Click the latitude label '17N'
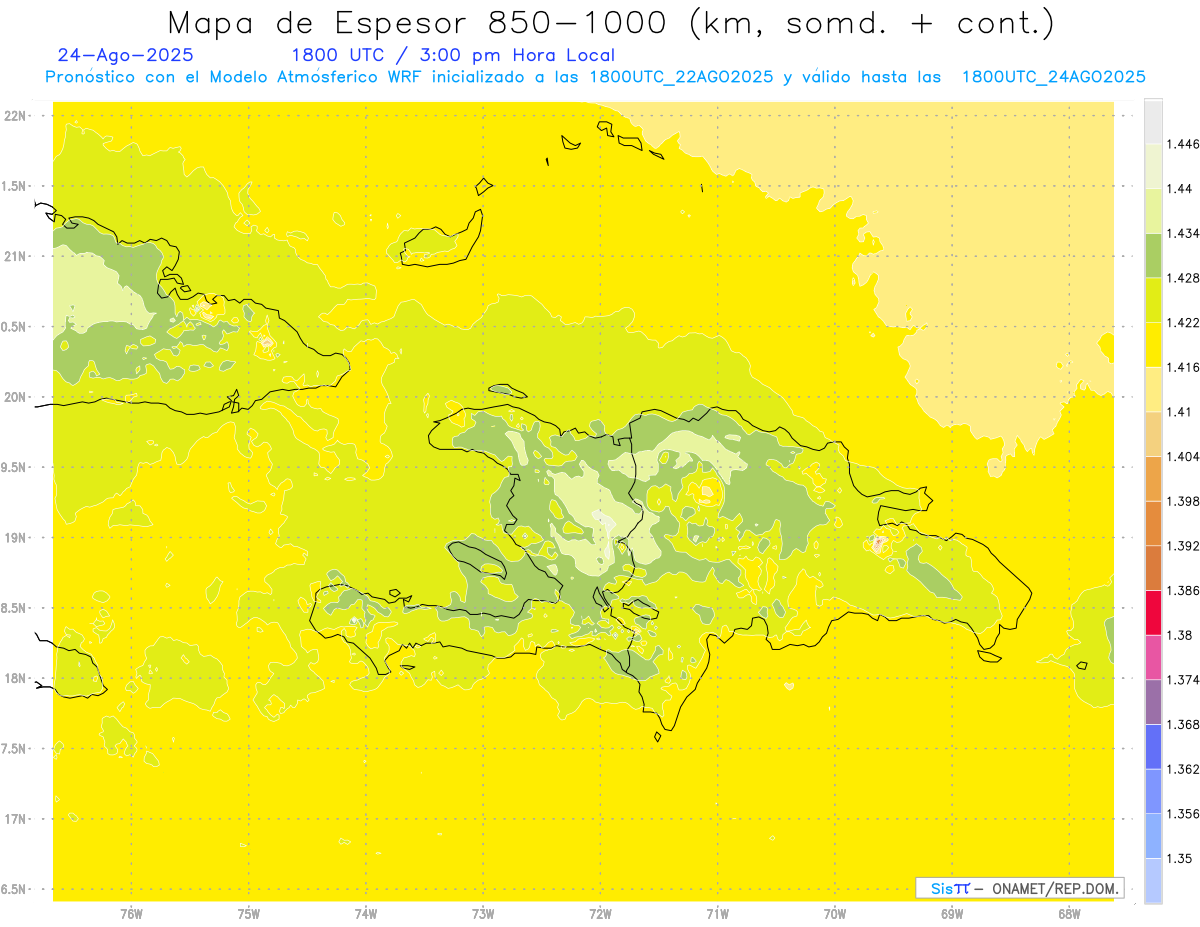 click(16, 819)
